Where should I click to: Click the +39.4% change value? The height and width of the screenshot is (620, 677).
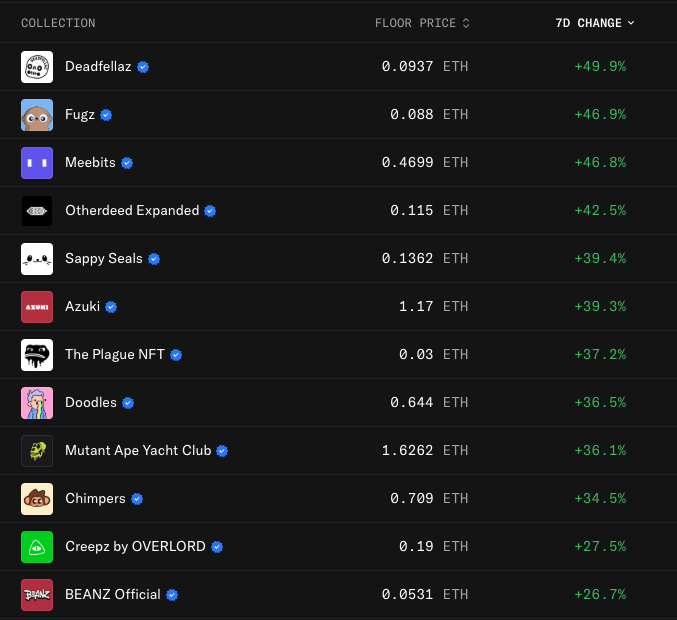pos(600,259)
